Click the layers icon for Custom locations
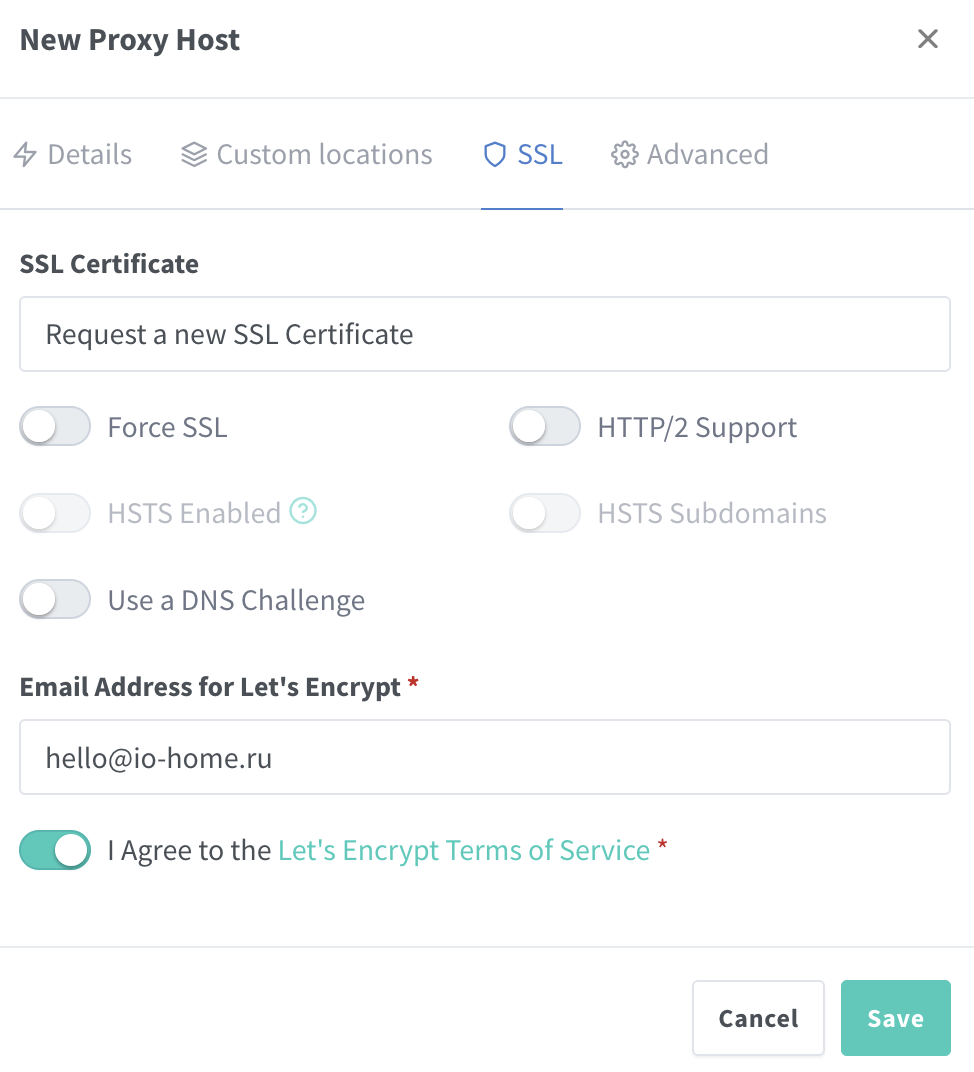974x1072 pixels. point(193,155)
